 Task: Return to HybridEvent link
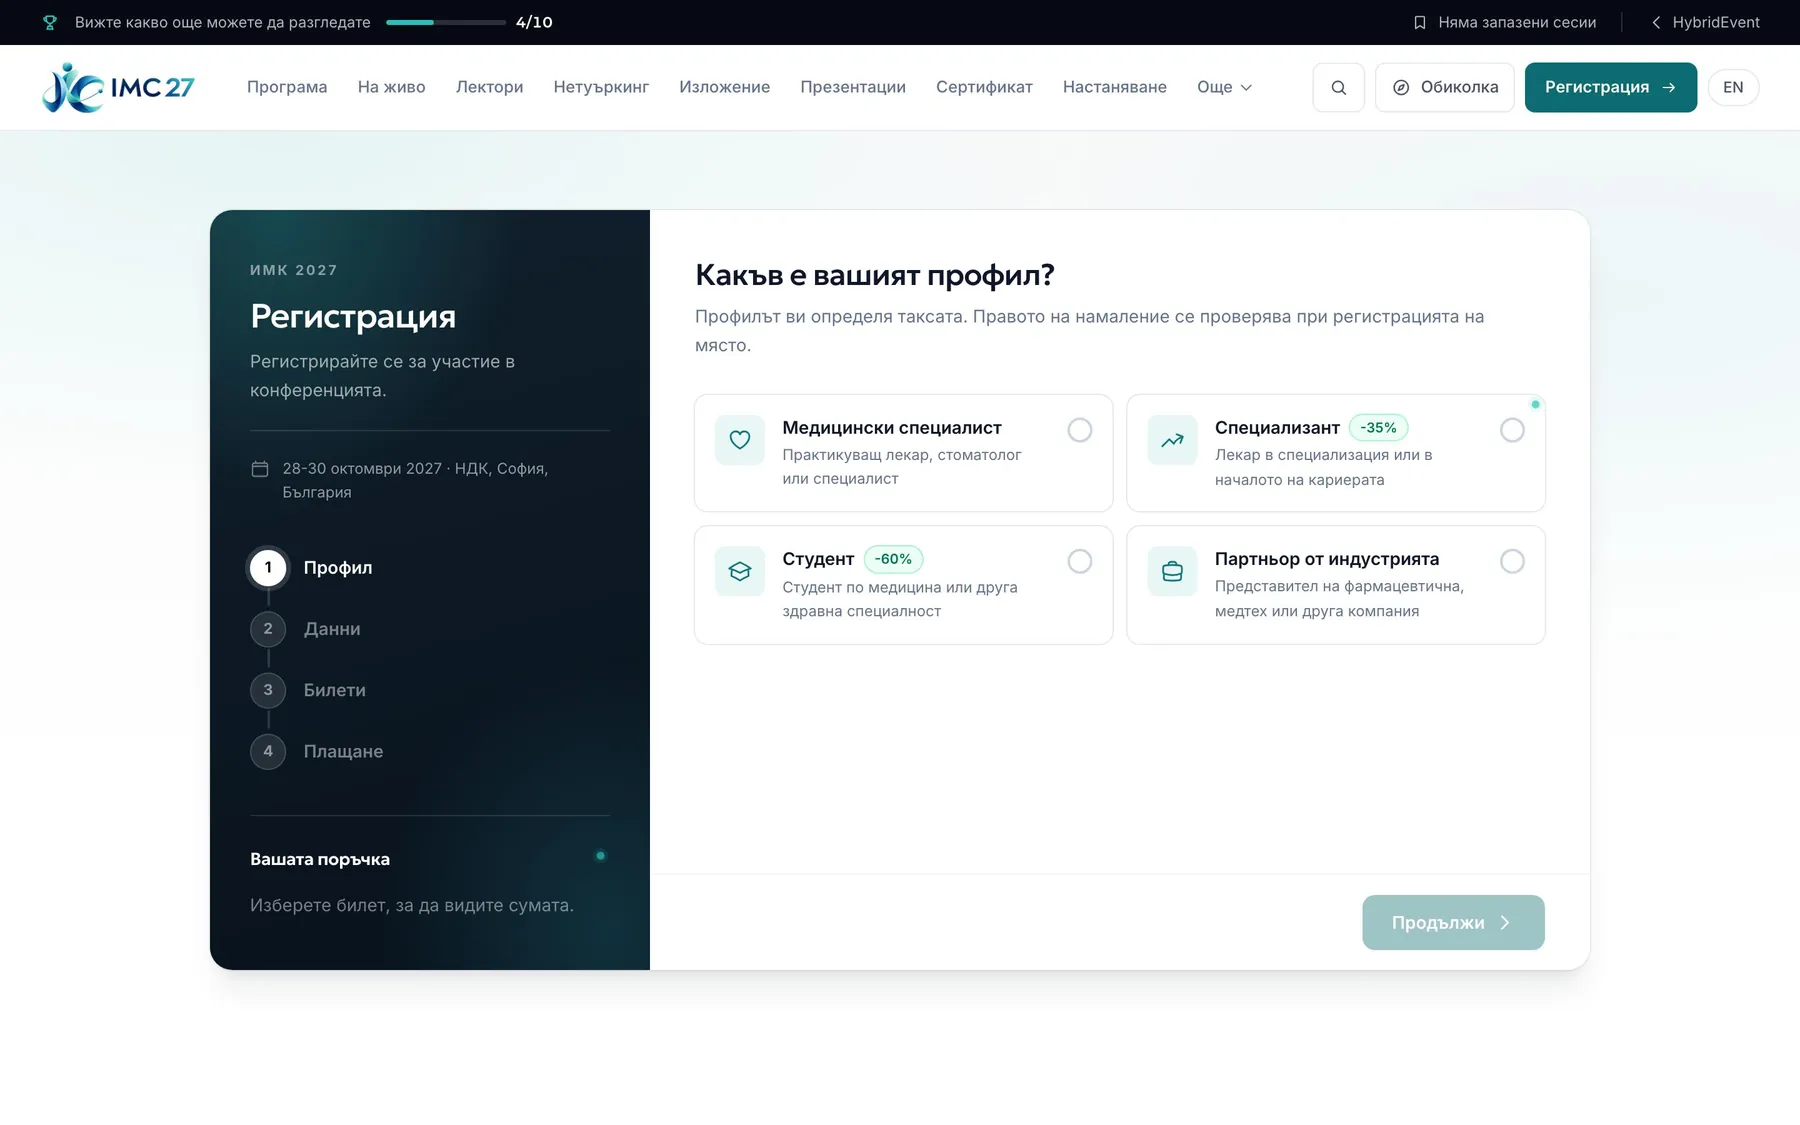point(1705,22)
